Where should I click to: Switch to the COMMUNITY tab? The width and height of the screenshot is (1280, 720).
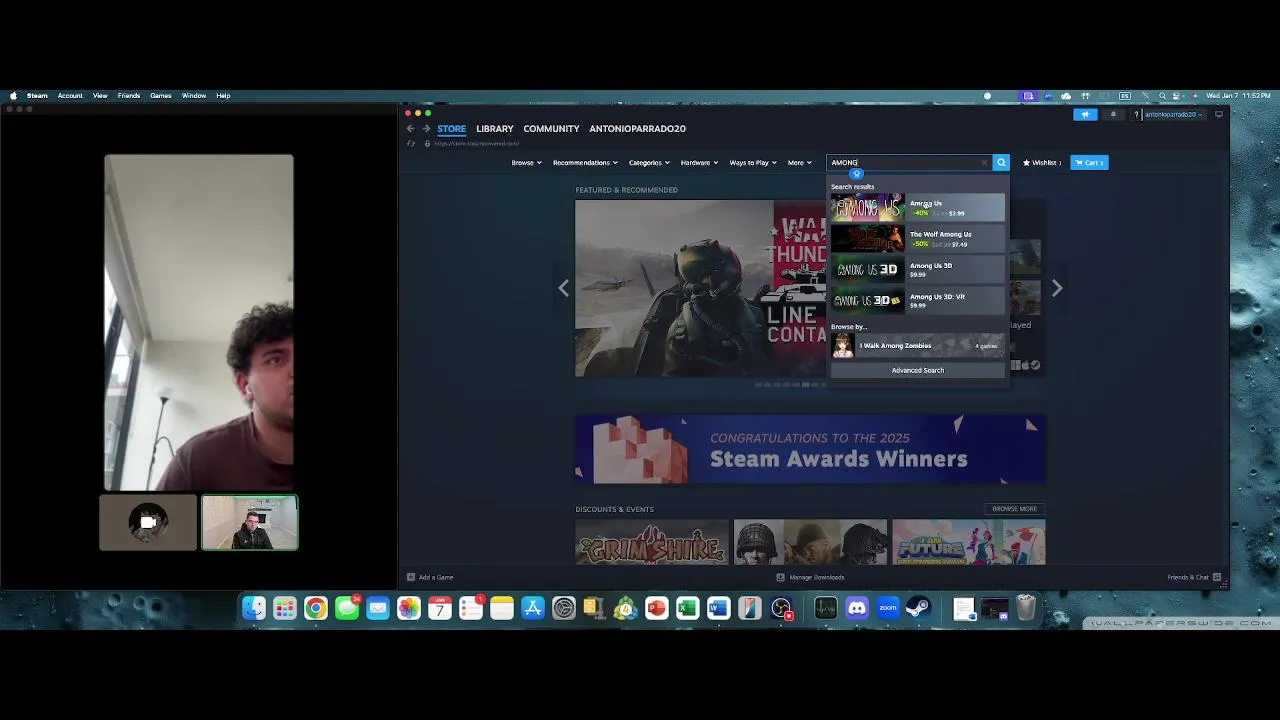click(x=551, y=129)
